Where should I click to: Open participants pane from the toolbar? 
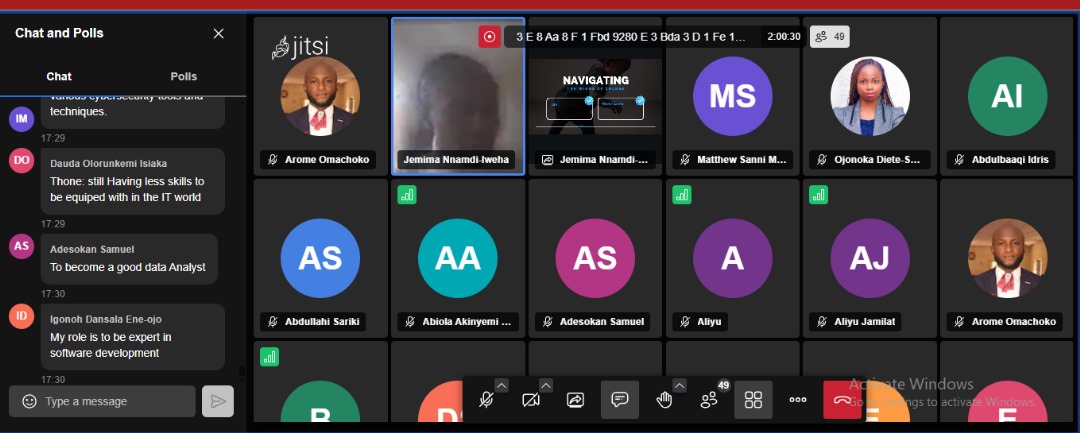(709, 400)
